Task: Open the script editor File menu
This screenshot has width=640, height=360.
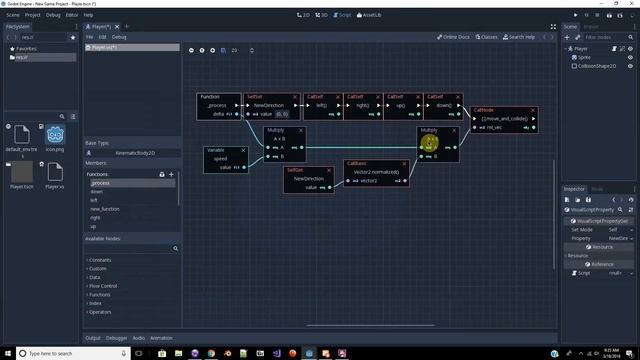Action: [x=89, y=37]
